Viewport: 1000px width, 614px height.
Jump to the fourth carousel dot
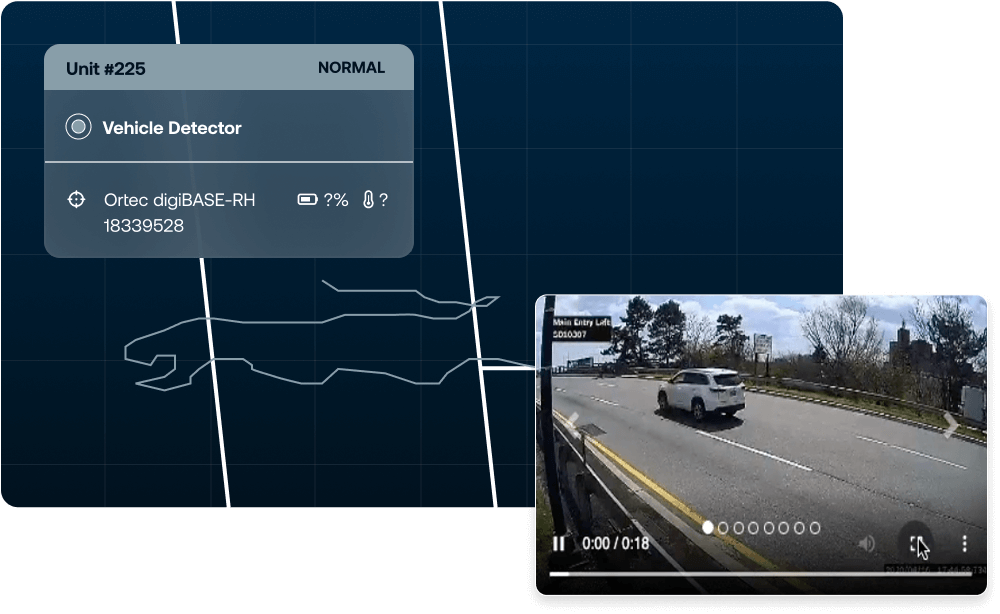pos(754,527)
